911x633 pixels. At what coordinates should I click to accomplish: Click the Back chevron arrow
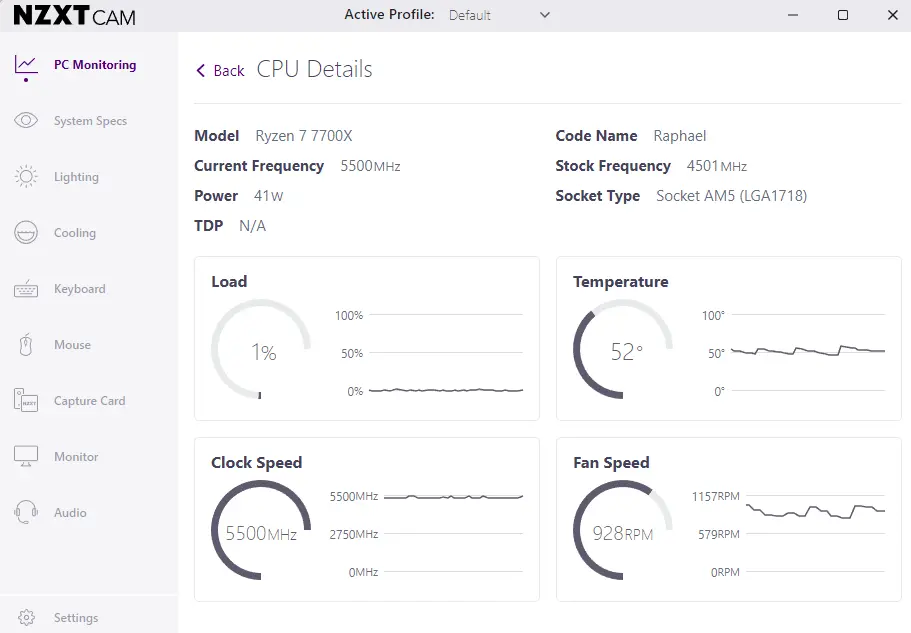tap(200, 71)
